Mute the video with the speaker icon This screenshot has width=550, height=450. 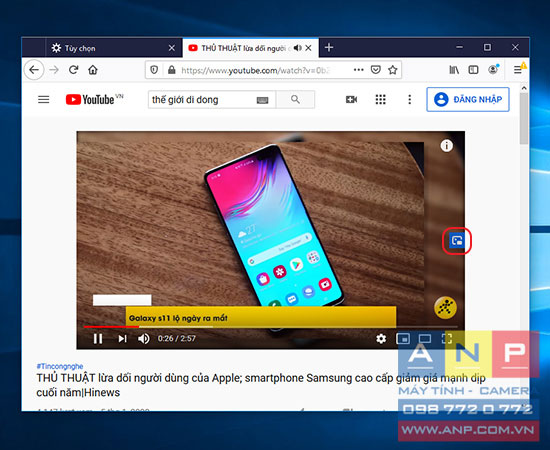tap(143, 339)
